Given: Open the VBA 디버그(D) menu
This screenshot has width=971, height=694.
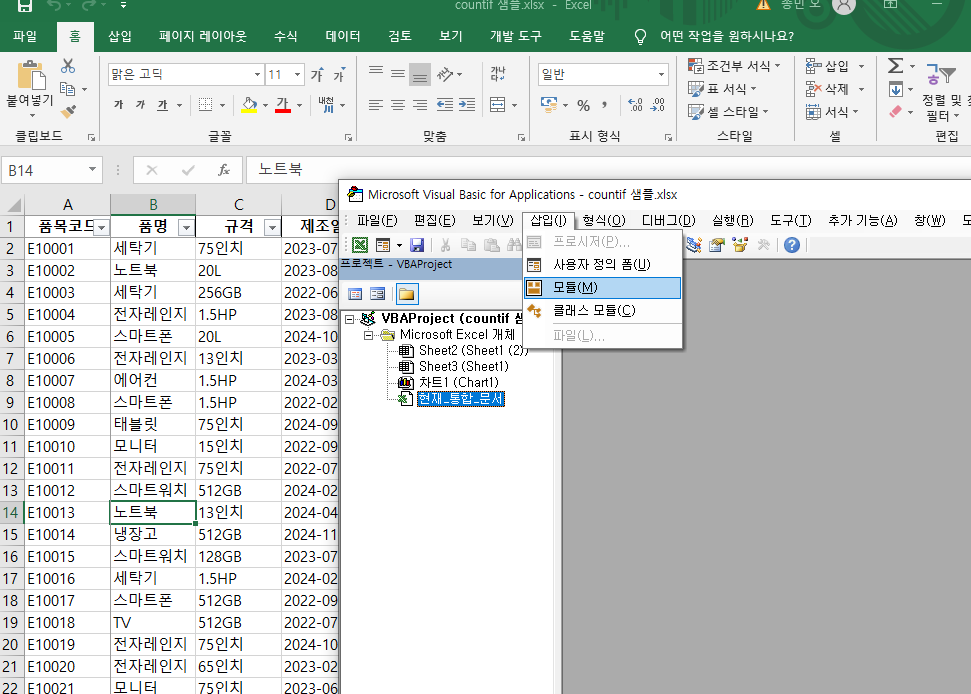Looking at the screenshot, I should (x=669, y=220).
